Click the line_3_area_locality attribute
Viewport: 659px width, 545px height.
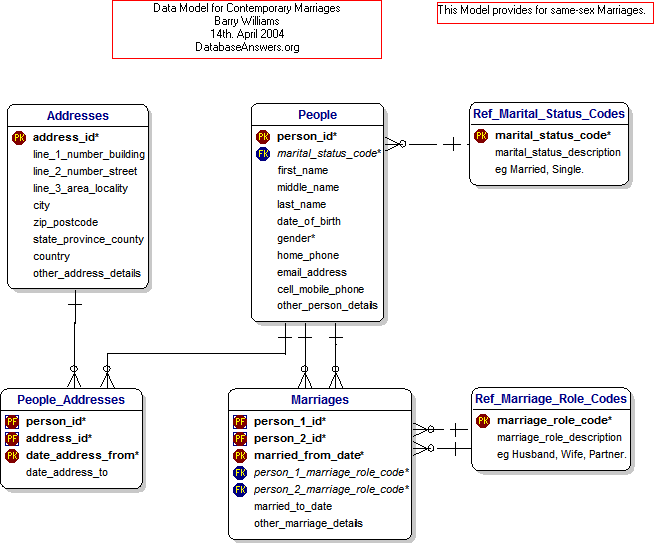pyautogui.click(x=80, y=189)
